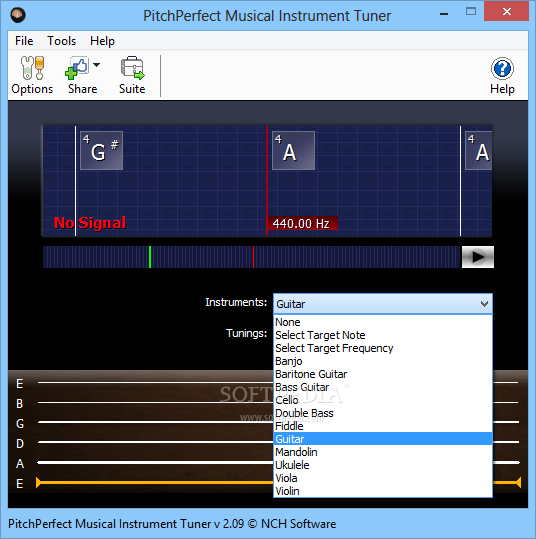Image resolution: width=536 pixels, height=539 pixels.
Task: Select Ukulele from the instruments list
Action: (x=383, y=465)
